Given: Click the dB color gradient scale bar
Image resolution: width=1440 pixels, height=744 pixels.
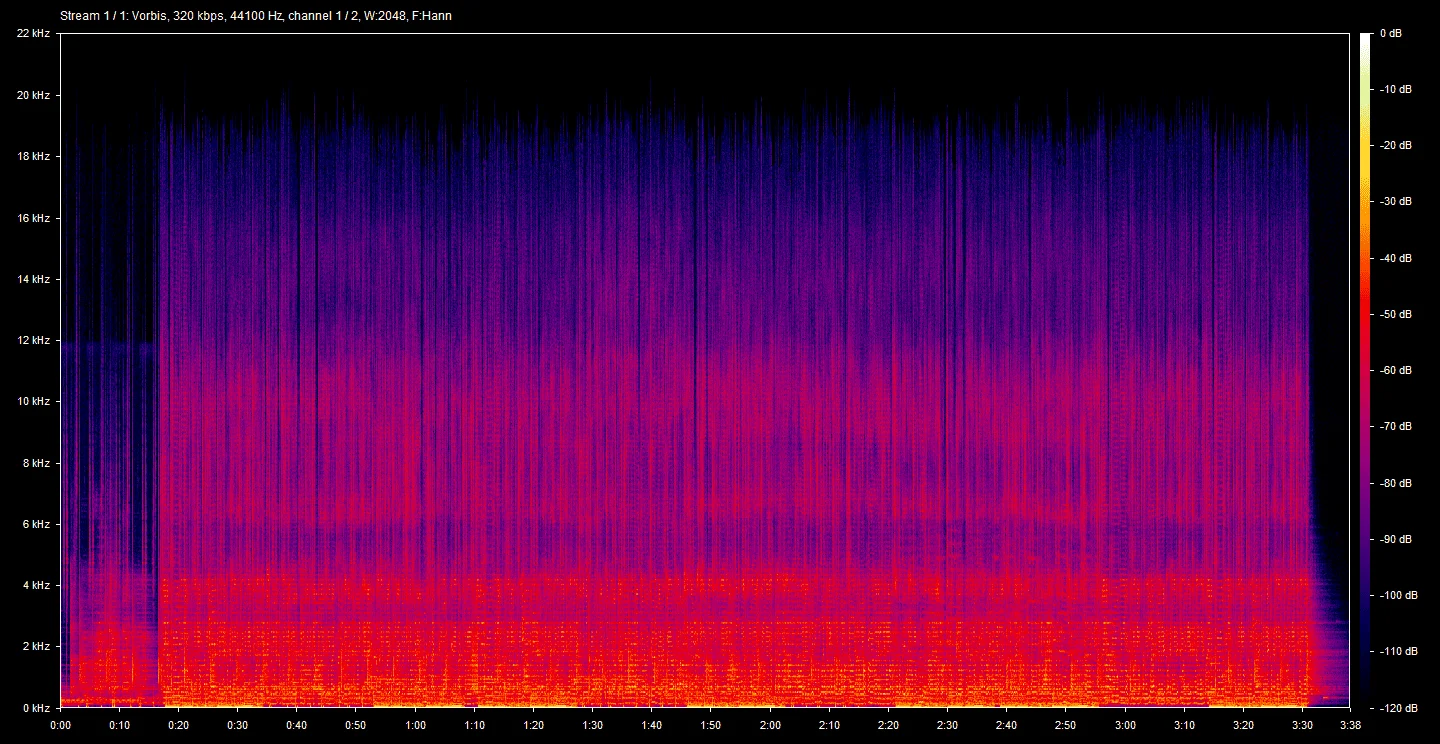Looking at the screenshot, I should click(x=1367, y=370).
